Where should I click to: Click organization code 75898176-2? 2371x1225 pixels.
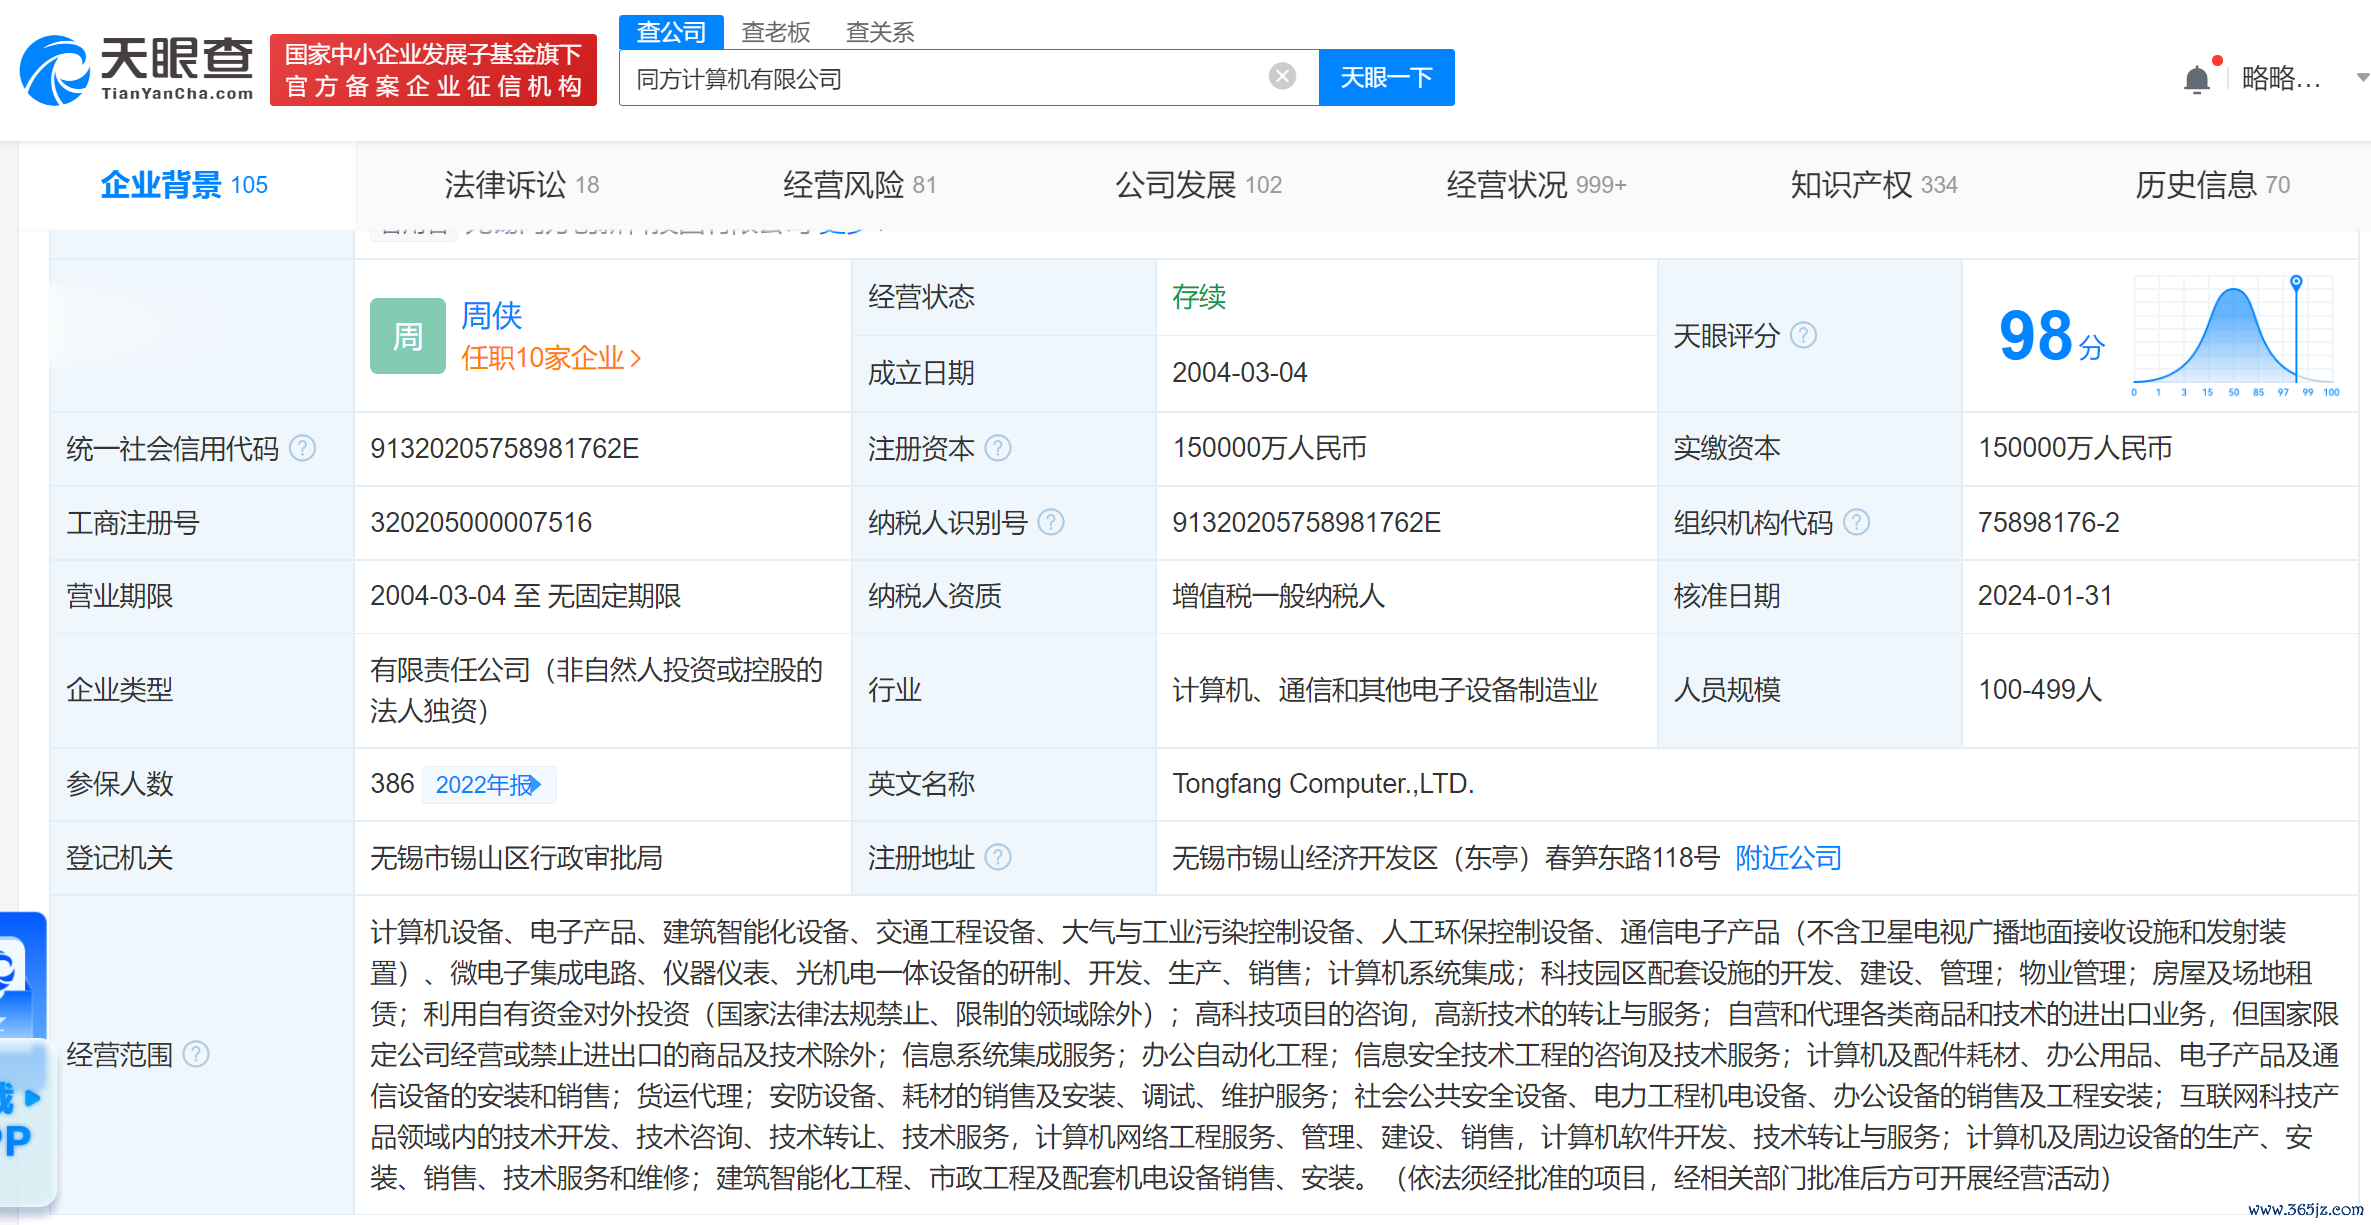tap(2048, 522)
